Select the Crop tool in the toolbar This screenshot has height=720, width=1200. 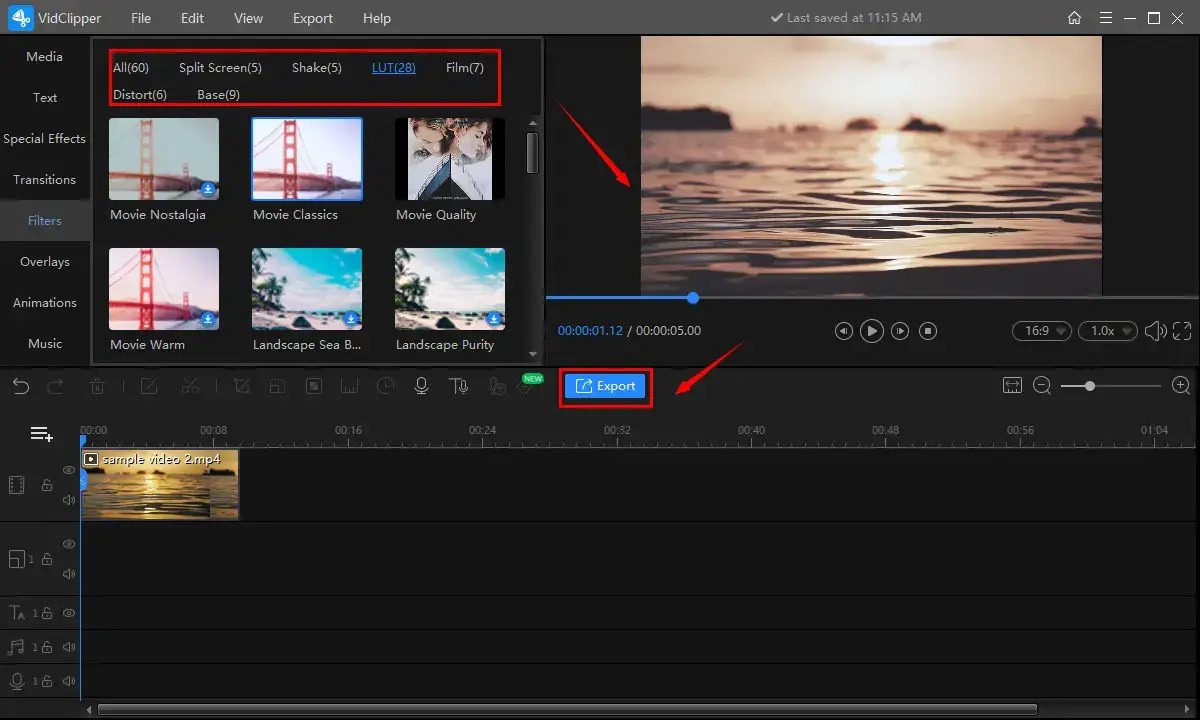242,386
